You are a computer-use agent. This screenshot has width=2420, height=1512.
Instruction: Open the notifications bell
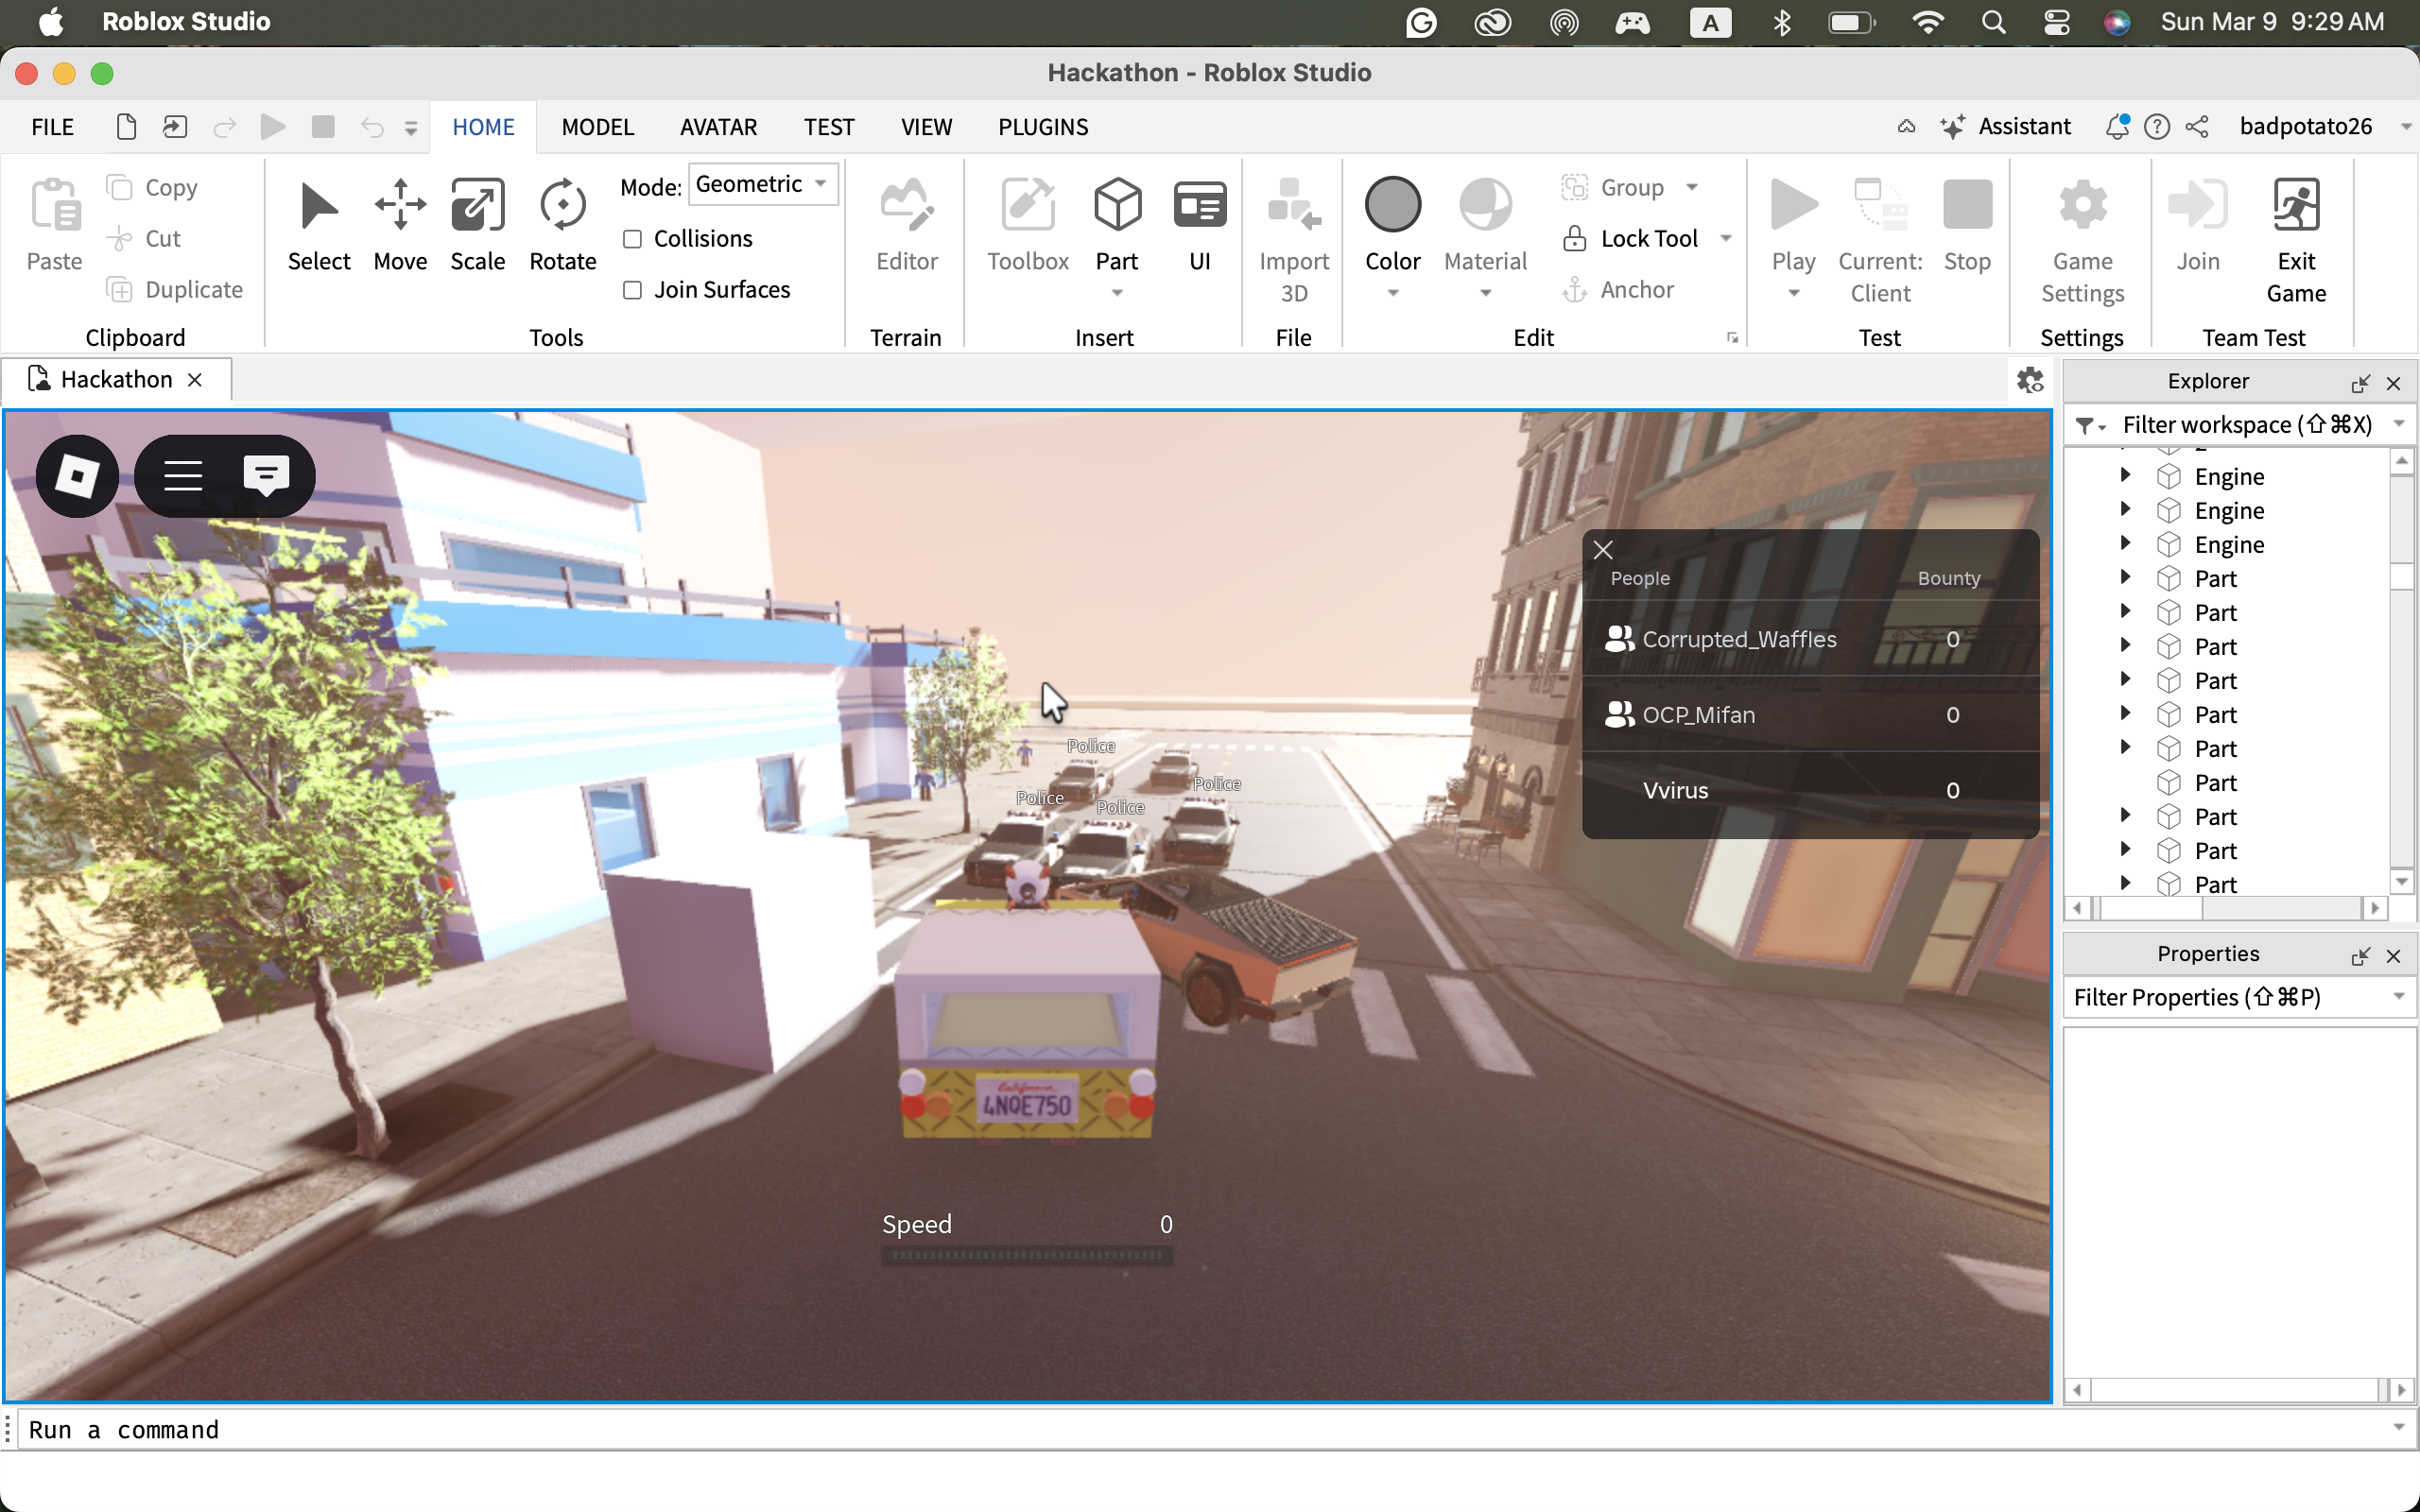click(x=2116, y=127)
